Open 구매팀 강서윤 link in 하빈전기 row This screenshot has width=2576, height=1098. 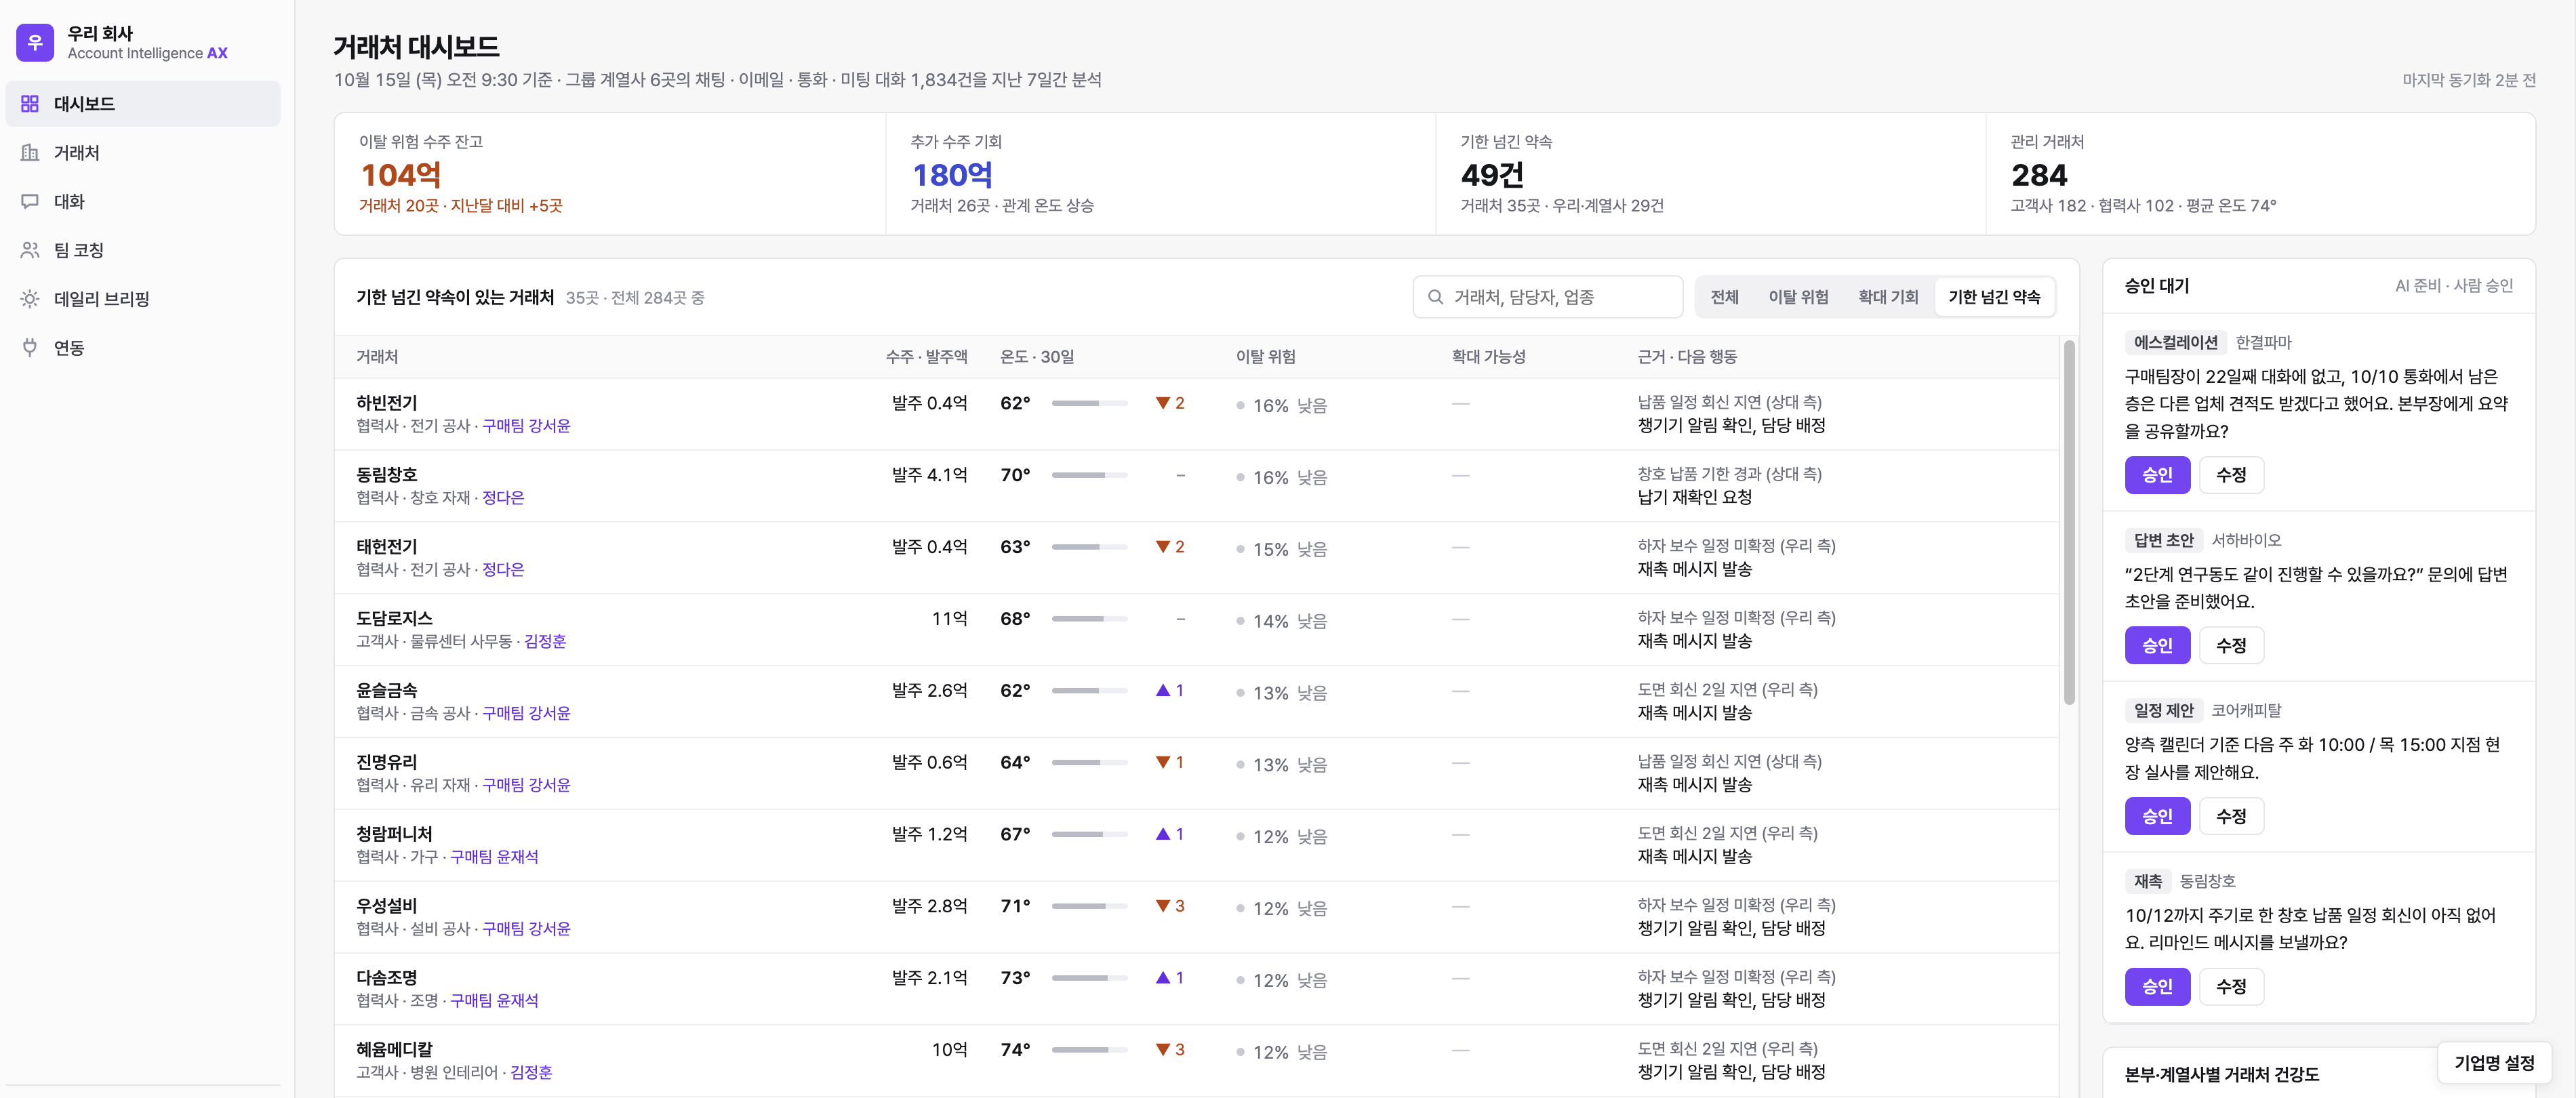click(526, 426)
